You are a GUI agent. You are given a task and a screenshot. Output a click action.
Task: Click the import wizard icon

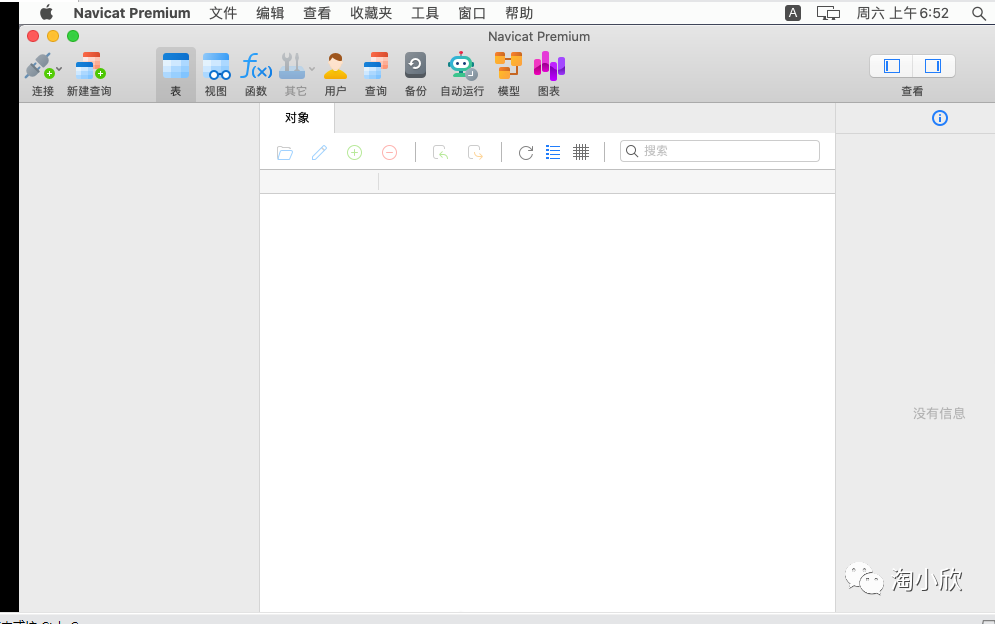click(440, 152)
